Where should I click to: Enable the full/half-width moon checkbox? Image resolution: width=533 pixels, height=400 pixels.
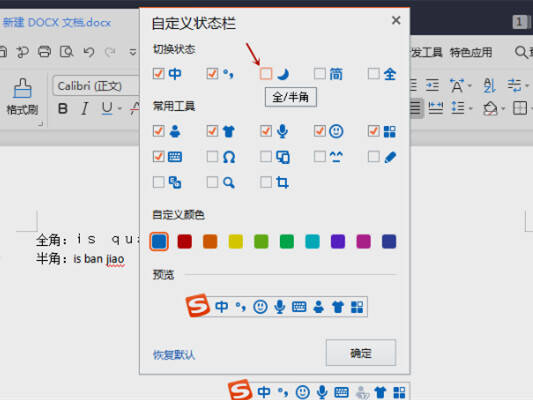click(x=266, y=74)
